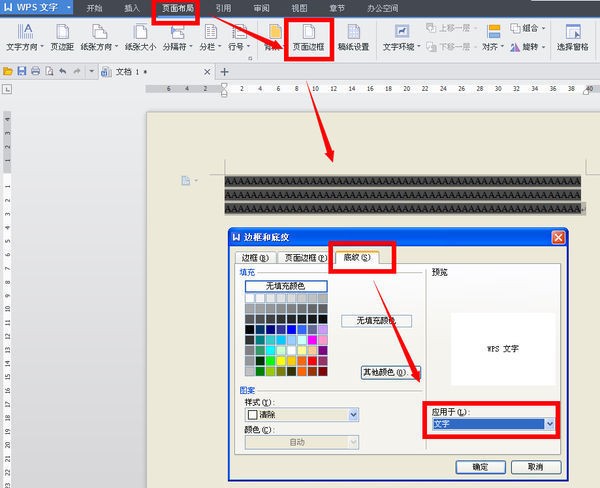
Task: Switch to the 审阅 ribbon tab
Action: [261, 8]
